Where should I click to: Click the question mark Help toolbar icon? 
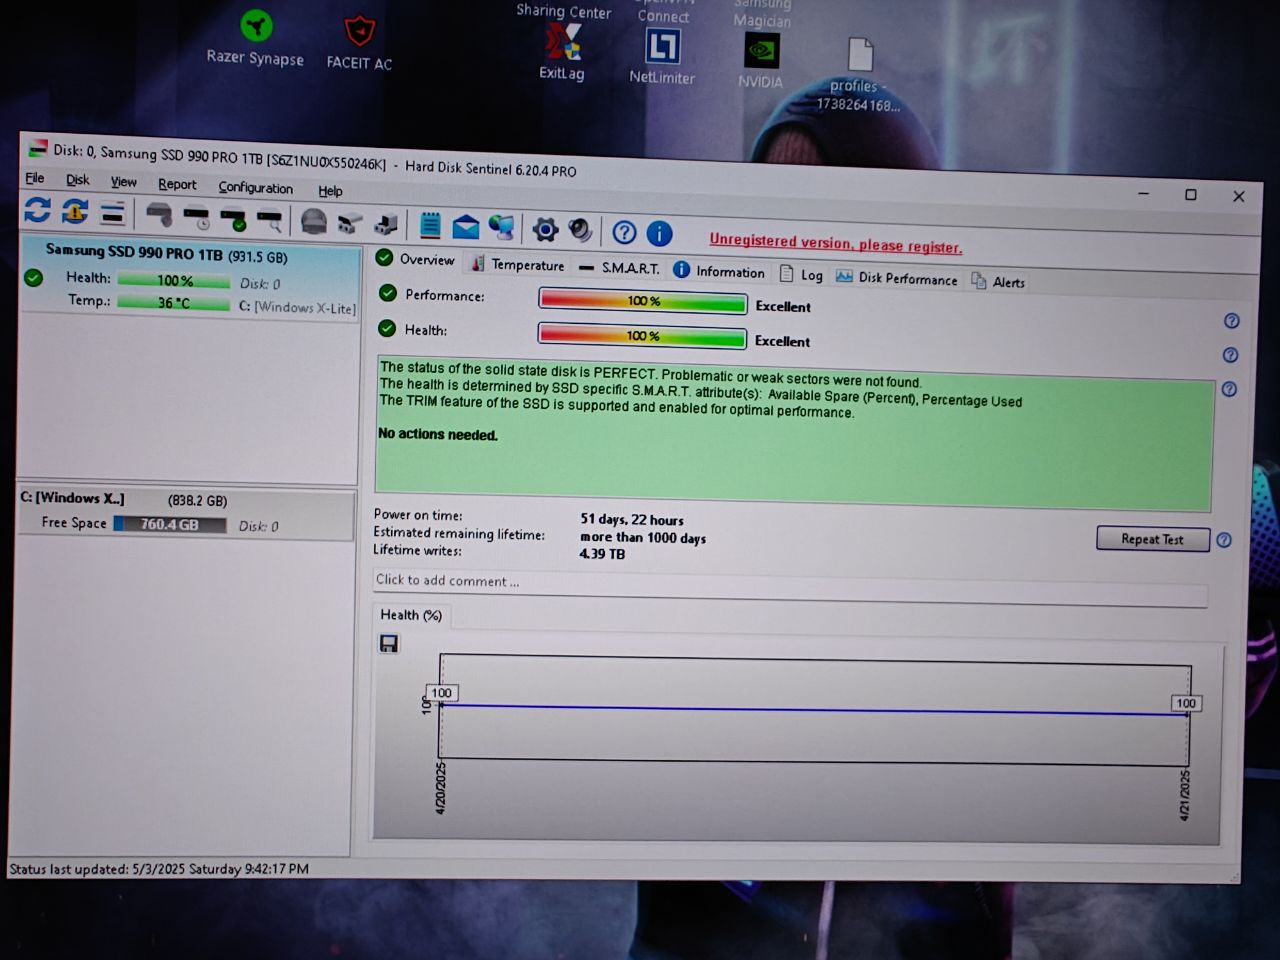(x=624, y=233)
